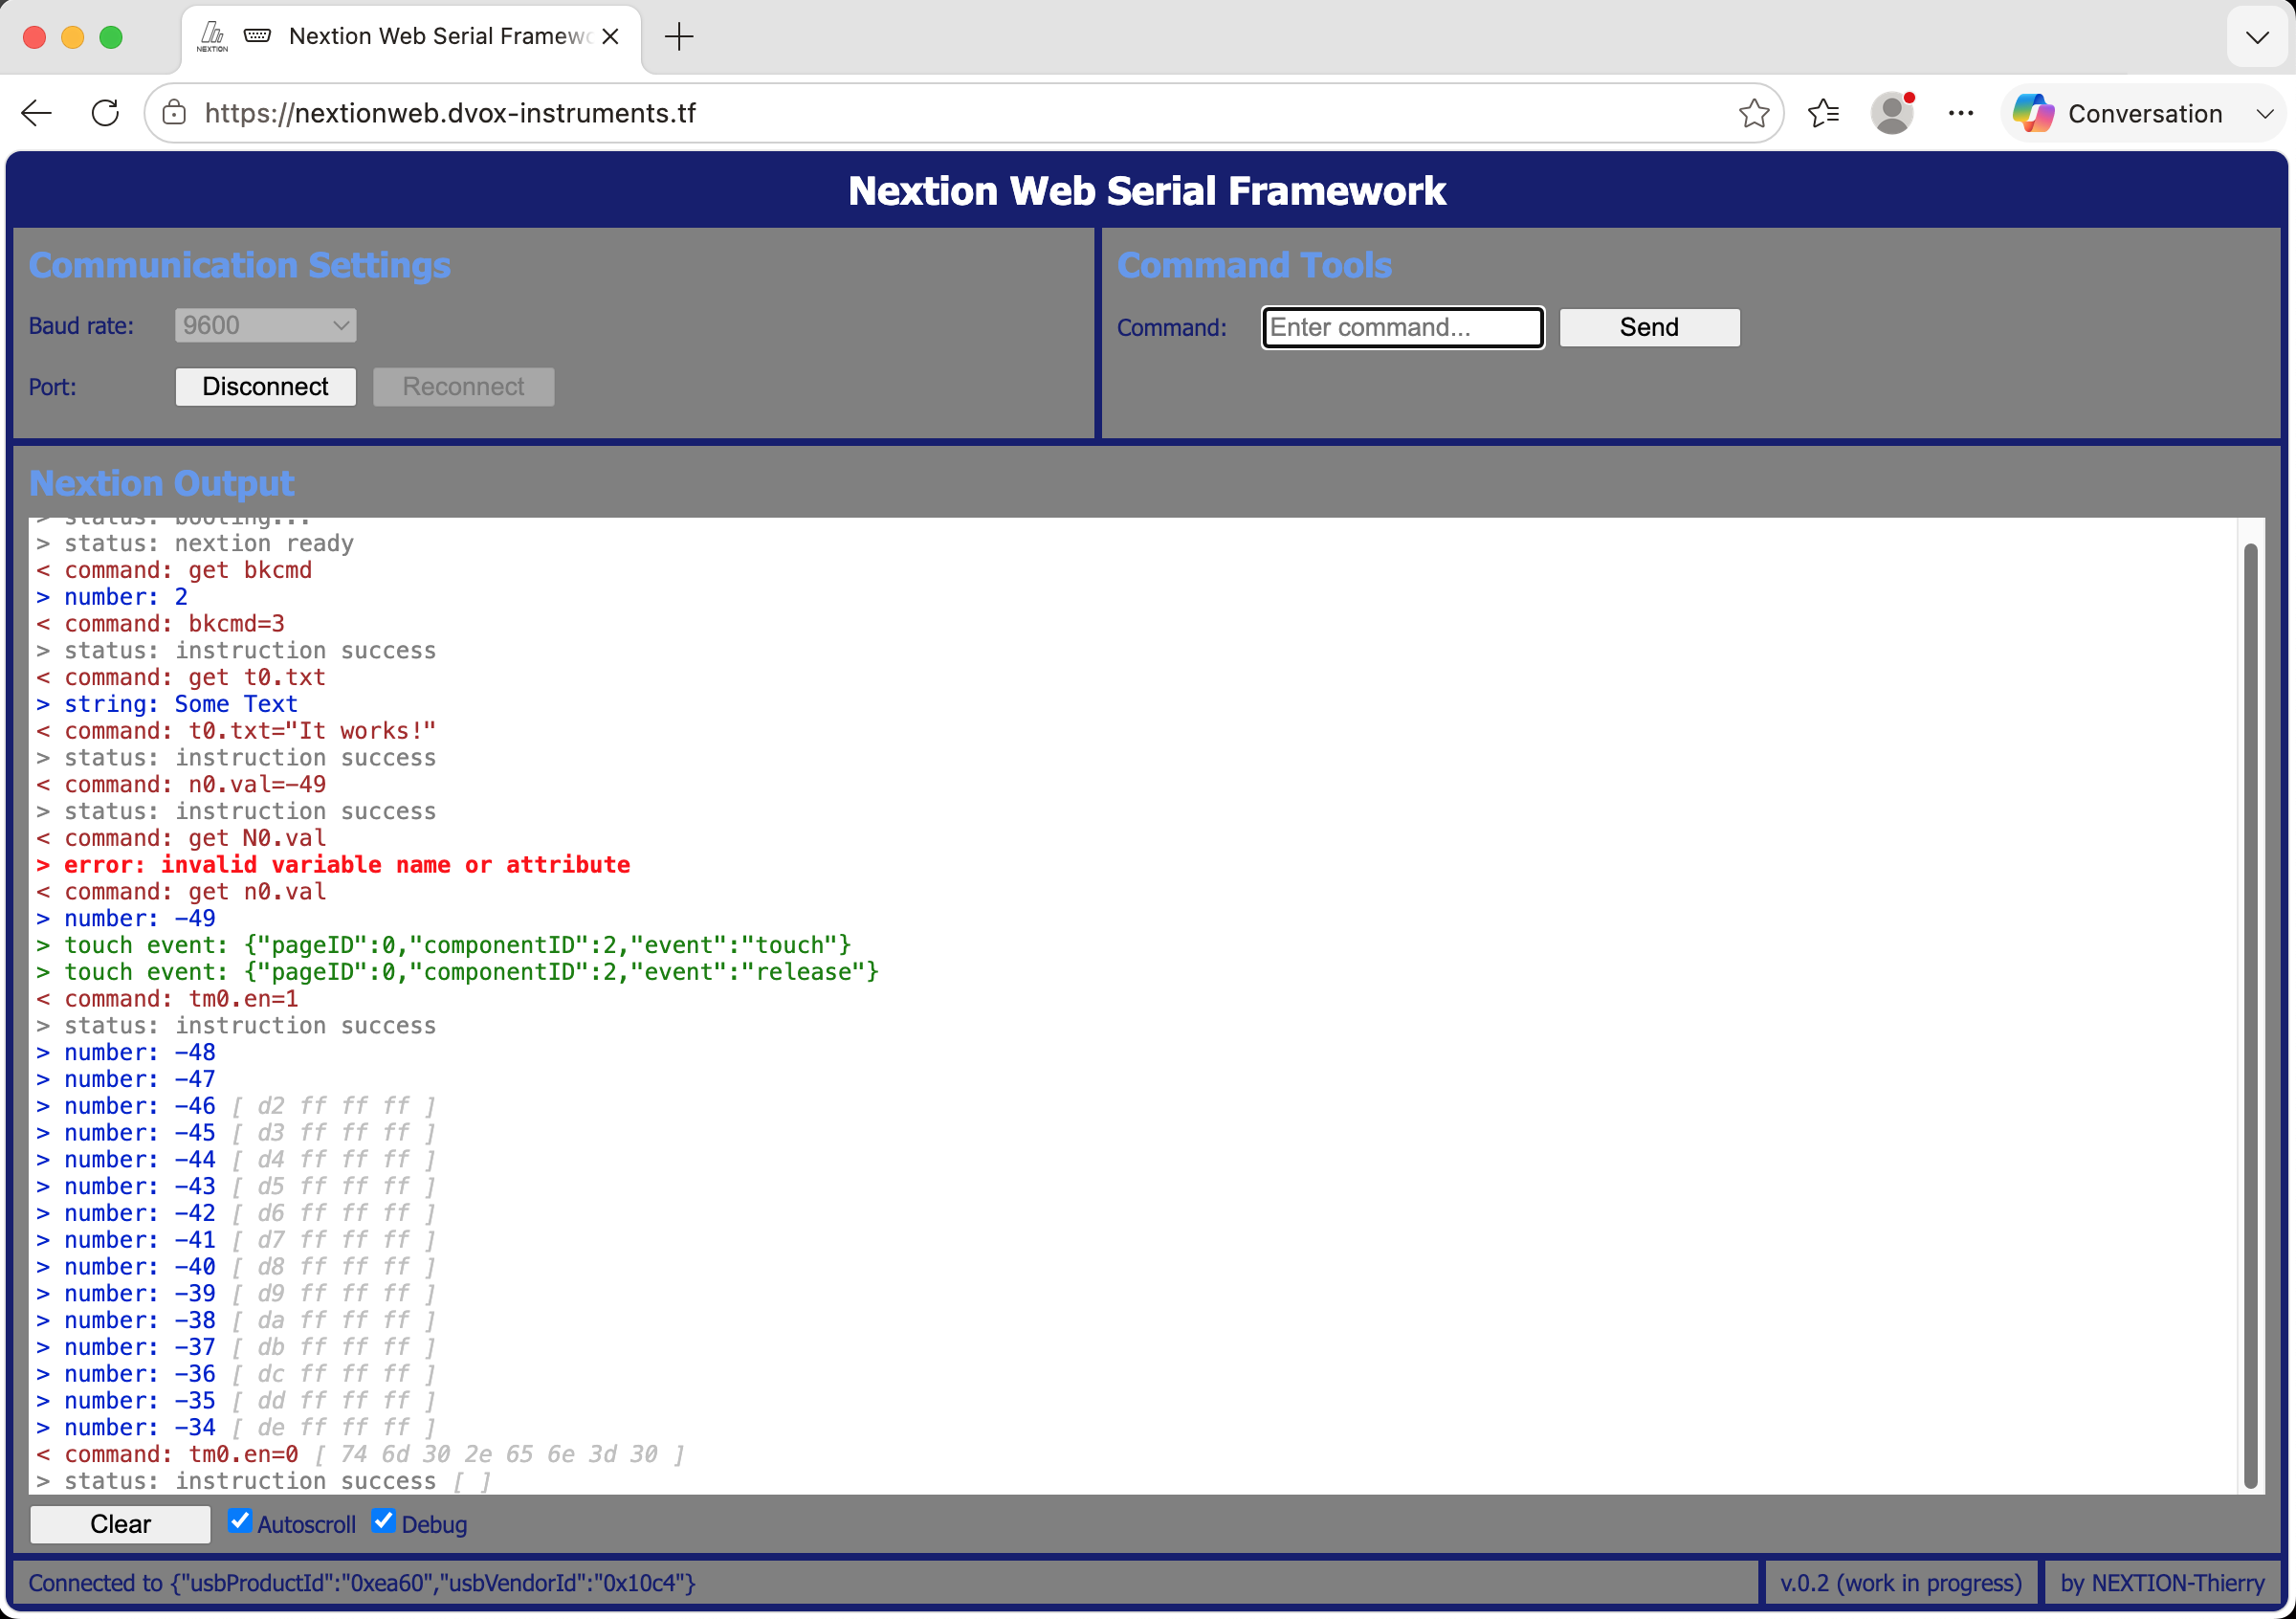Reload the page with the refresh icon
2296x1619 pixels.
pyautogui.click(x=105, y=113)
